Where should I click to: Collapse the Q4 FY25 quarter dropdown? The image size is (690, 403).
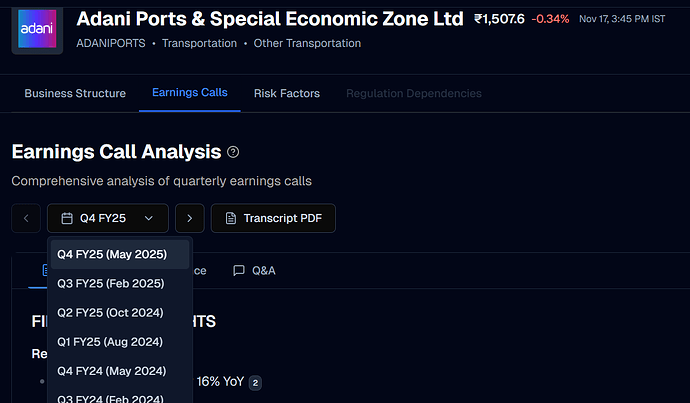(107, 218)
